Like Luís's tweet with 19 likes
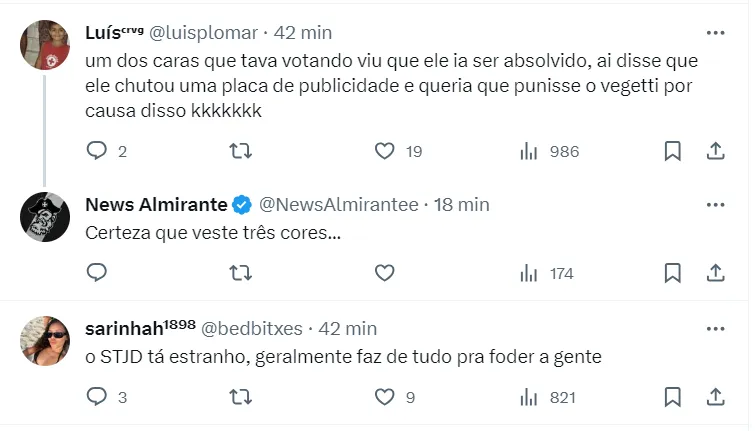Screen dimensions: 755x431 click(385, 151)
